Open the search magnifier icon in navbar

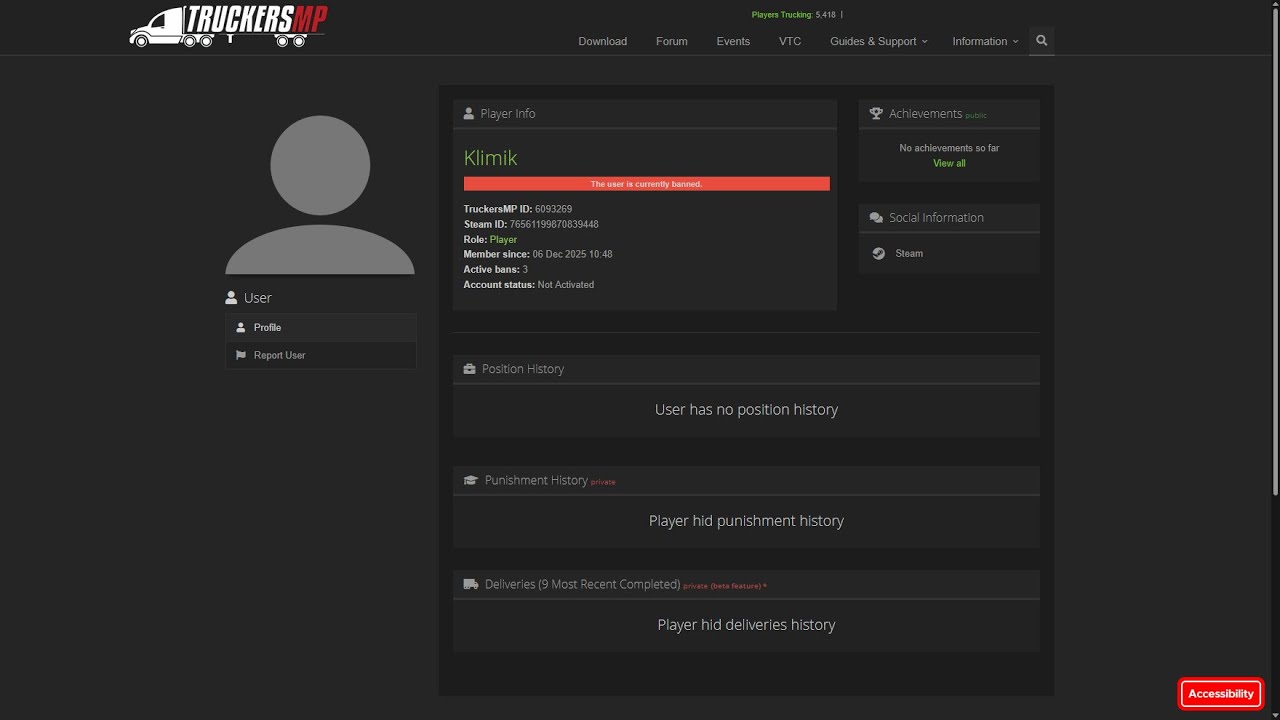click(x=1041, y=41)
